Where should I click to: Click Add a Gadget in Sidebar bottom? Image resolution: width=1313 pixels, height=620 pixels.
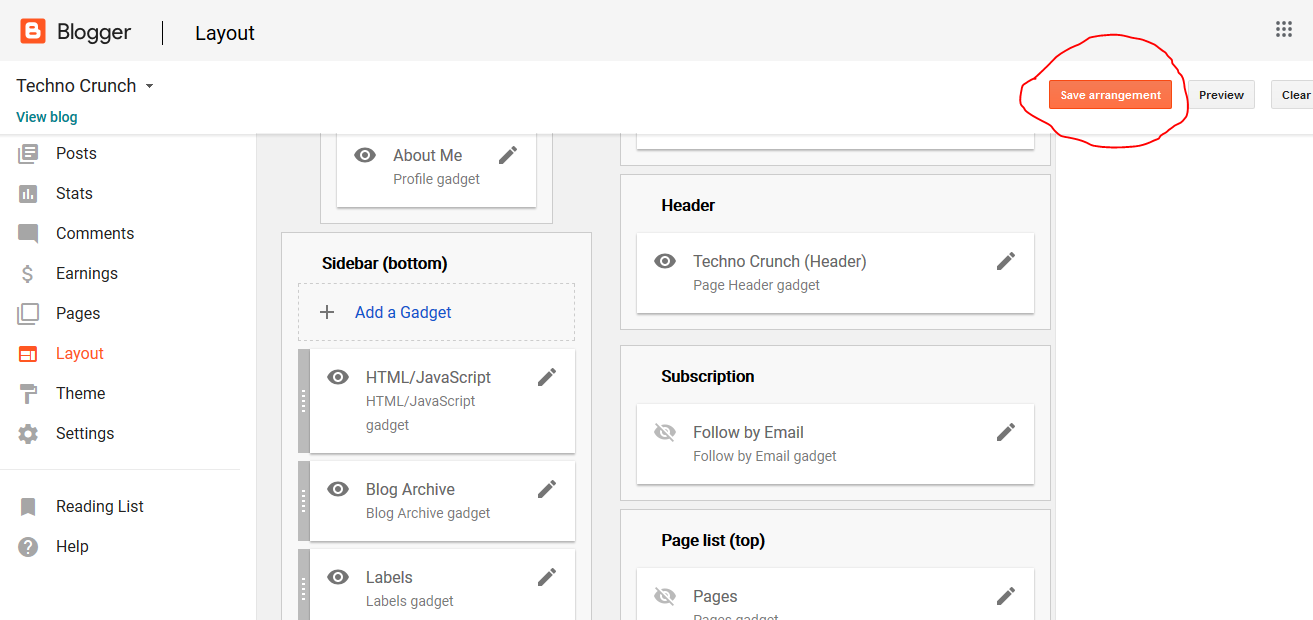[x=403, y=312]
